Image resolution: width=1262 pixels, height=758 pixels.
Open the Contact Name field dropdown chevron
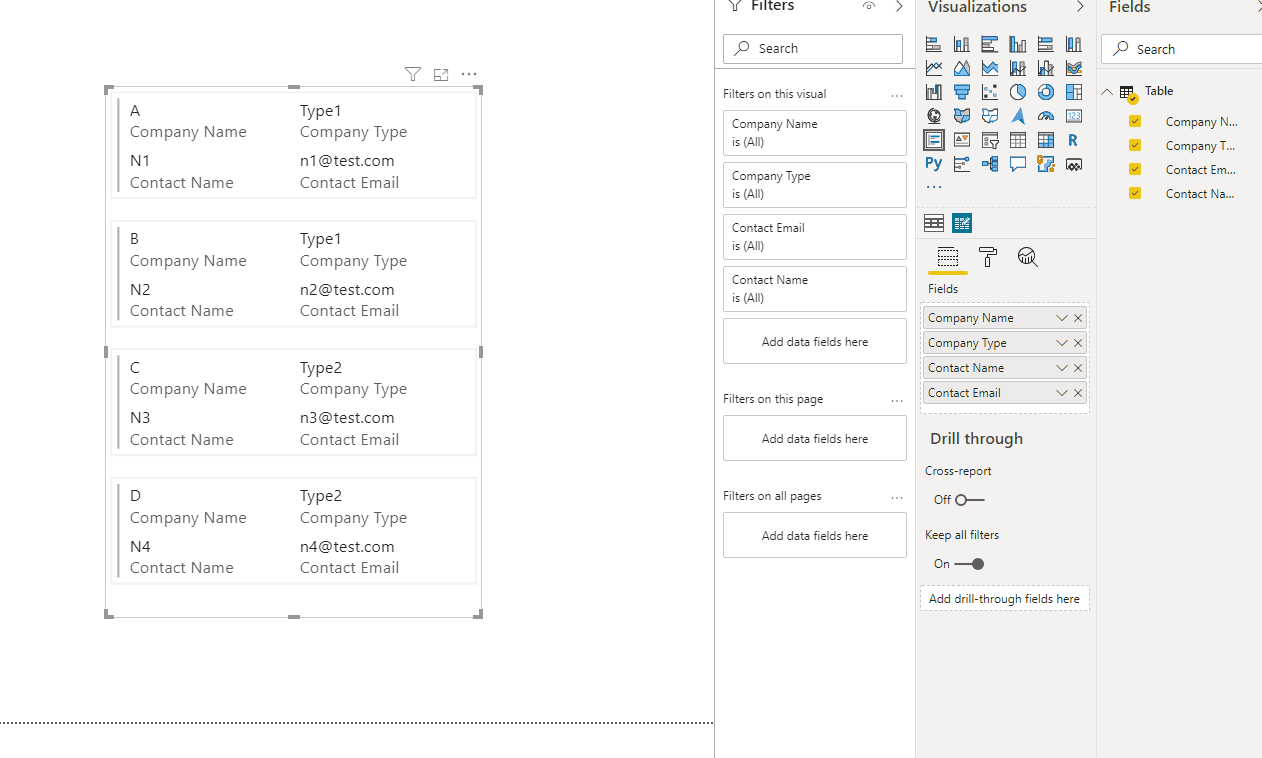coord(1062,368)
